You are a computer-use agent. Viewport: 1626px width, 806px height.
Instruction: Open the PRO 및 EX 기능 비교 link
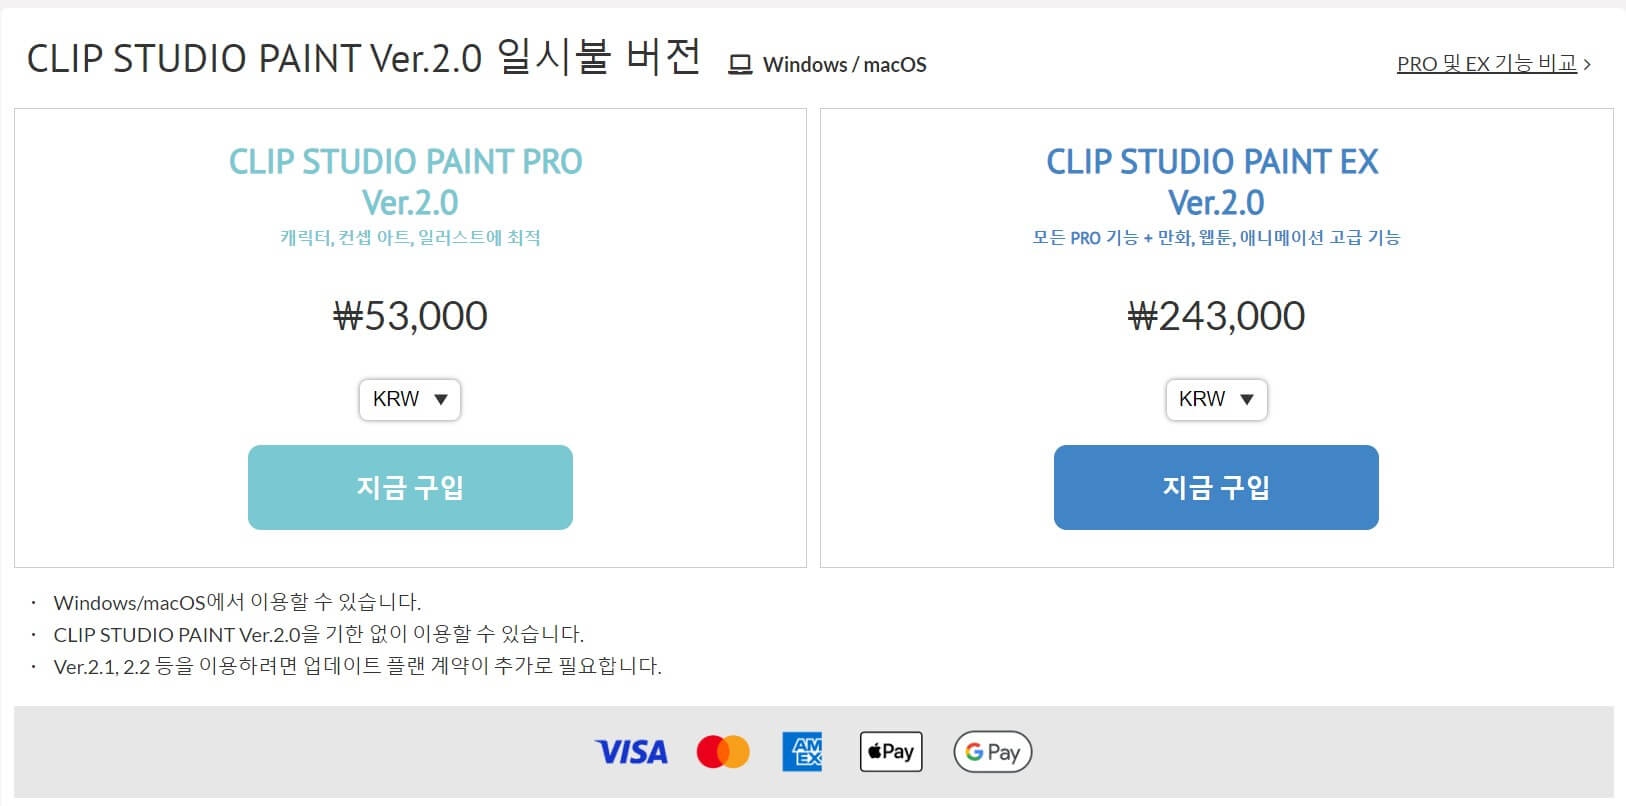pyautogui.click(x=1489, y=63)
